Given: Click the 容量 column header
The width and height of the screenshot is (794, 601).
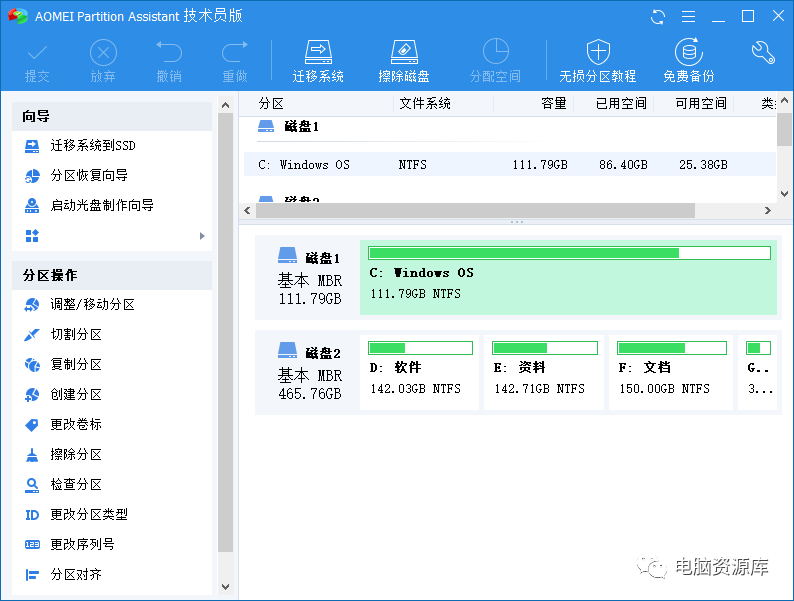Looking at the screenshot, I should point(553,104).
